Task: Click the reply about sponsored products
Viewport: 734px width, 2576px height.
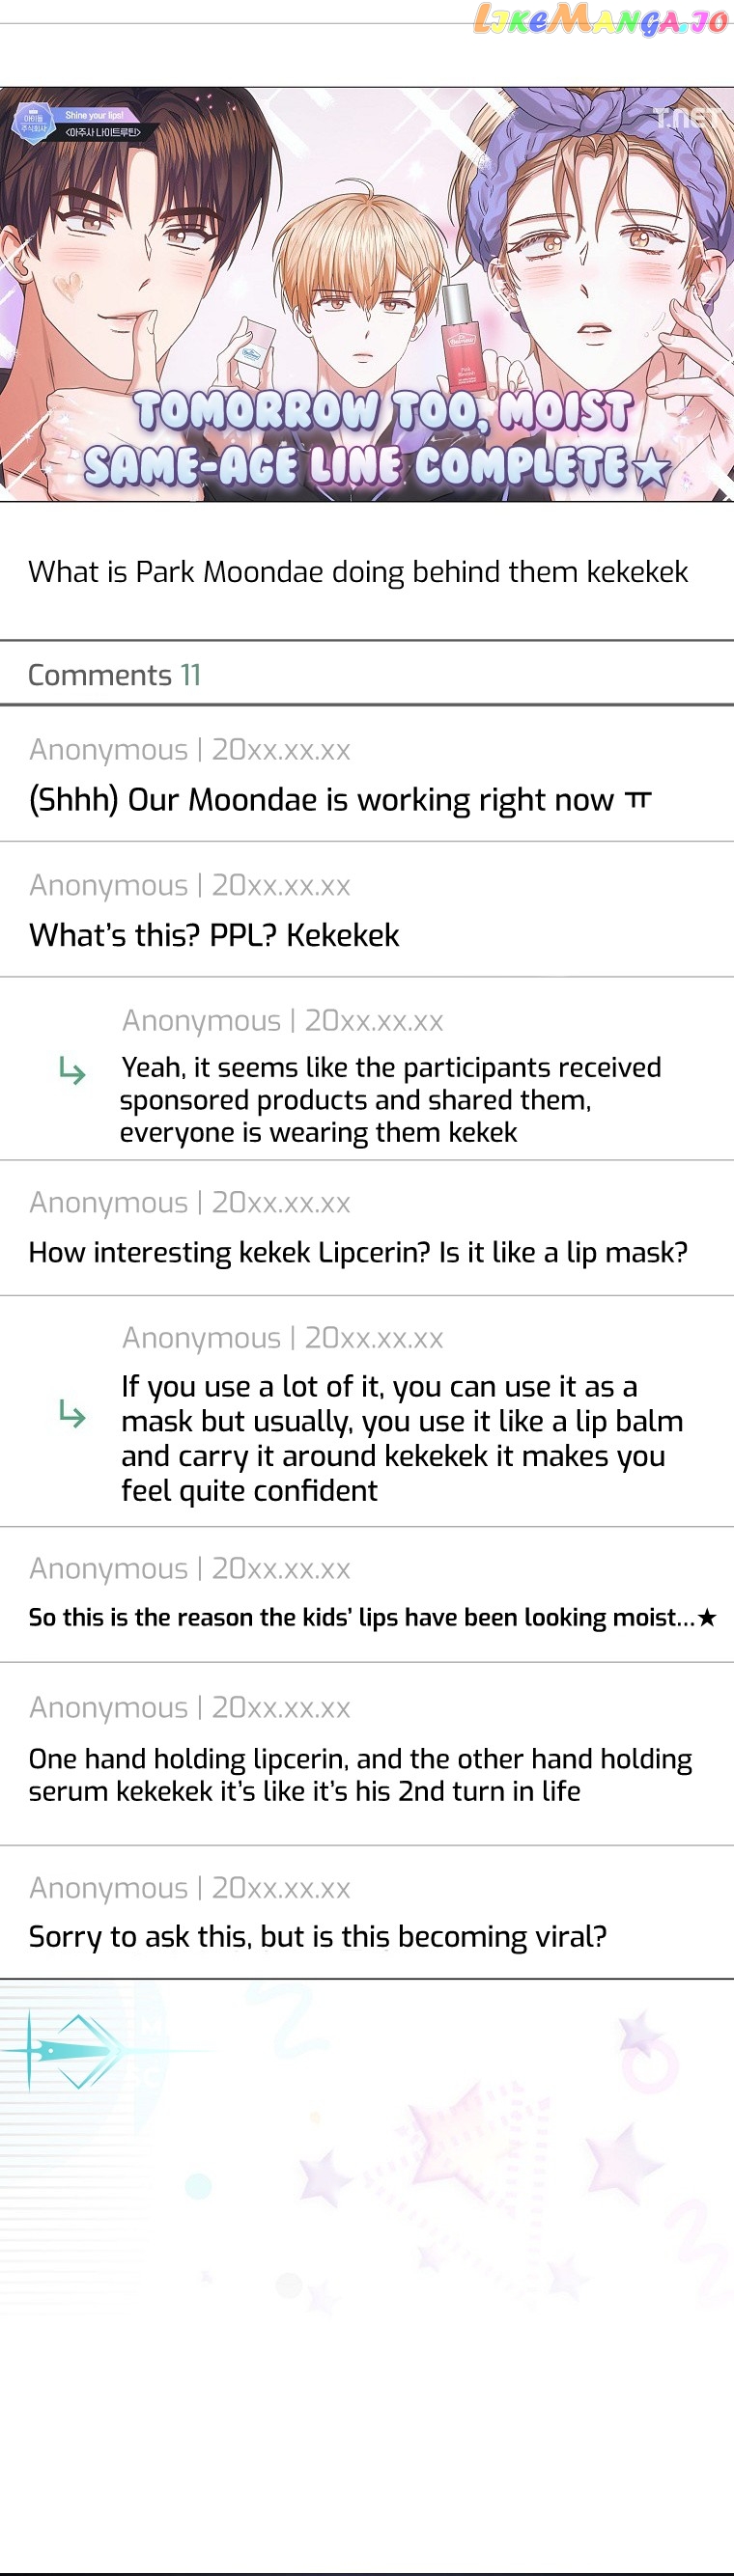Action: [390, 1100]
